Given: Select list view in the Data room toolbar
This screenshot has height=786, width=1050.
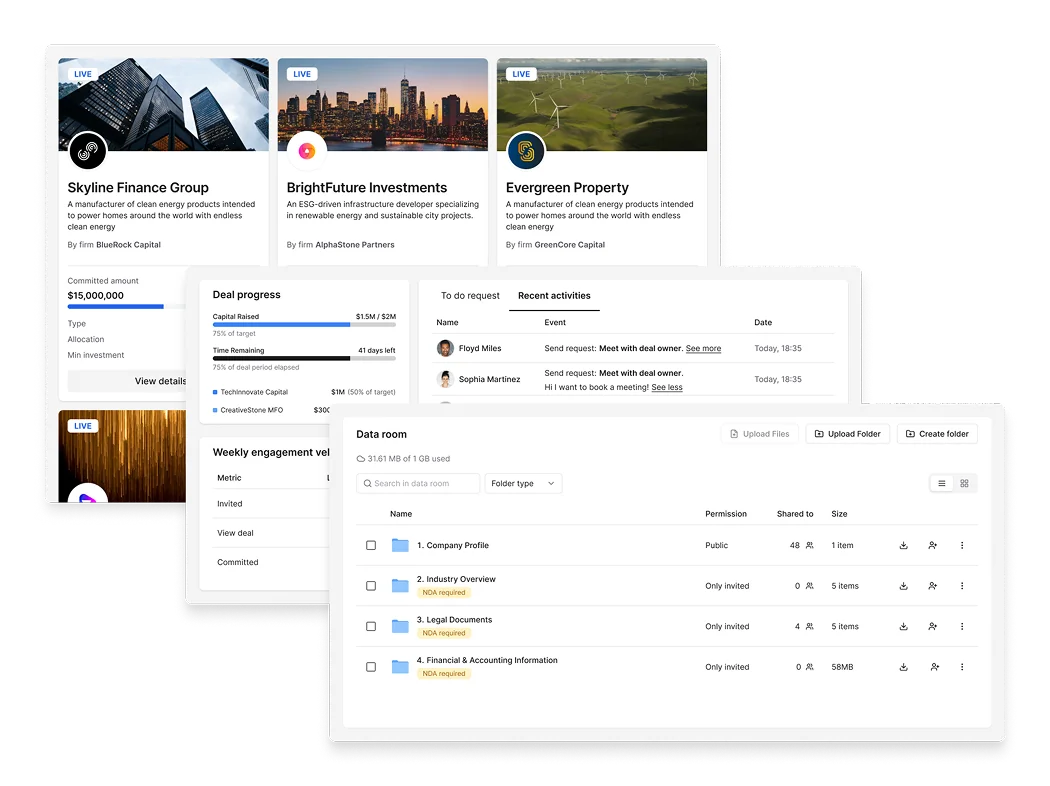Looking at the screenshot, I should (940, 483).
